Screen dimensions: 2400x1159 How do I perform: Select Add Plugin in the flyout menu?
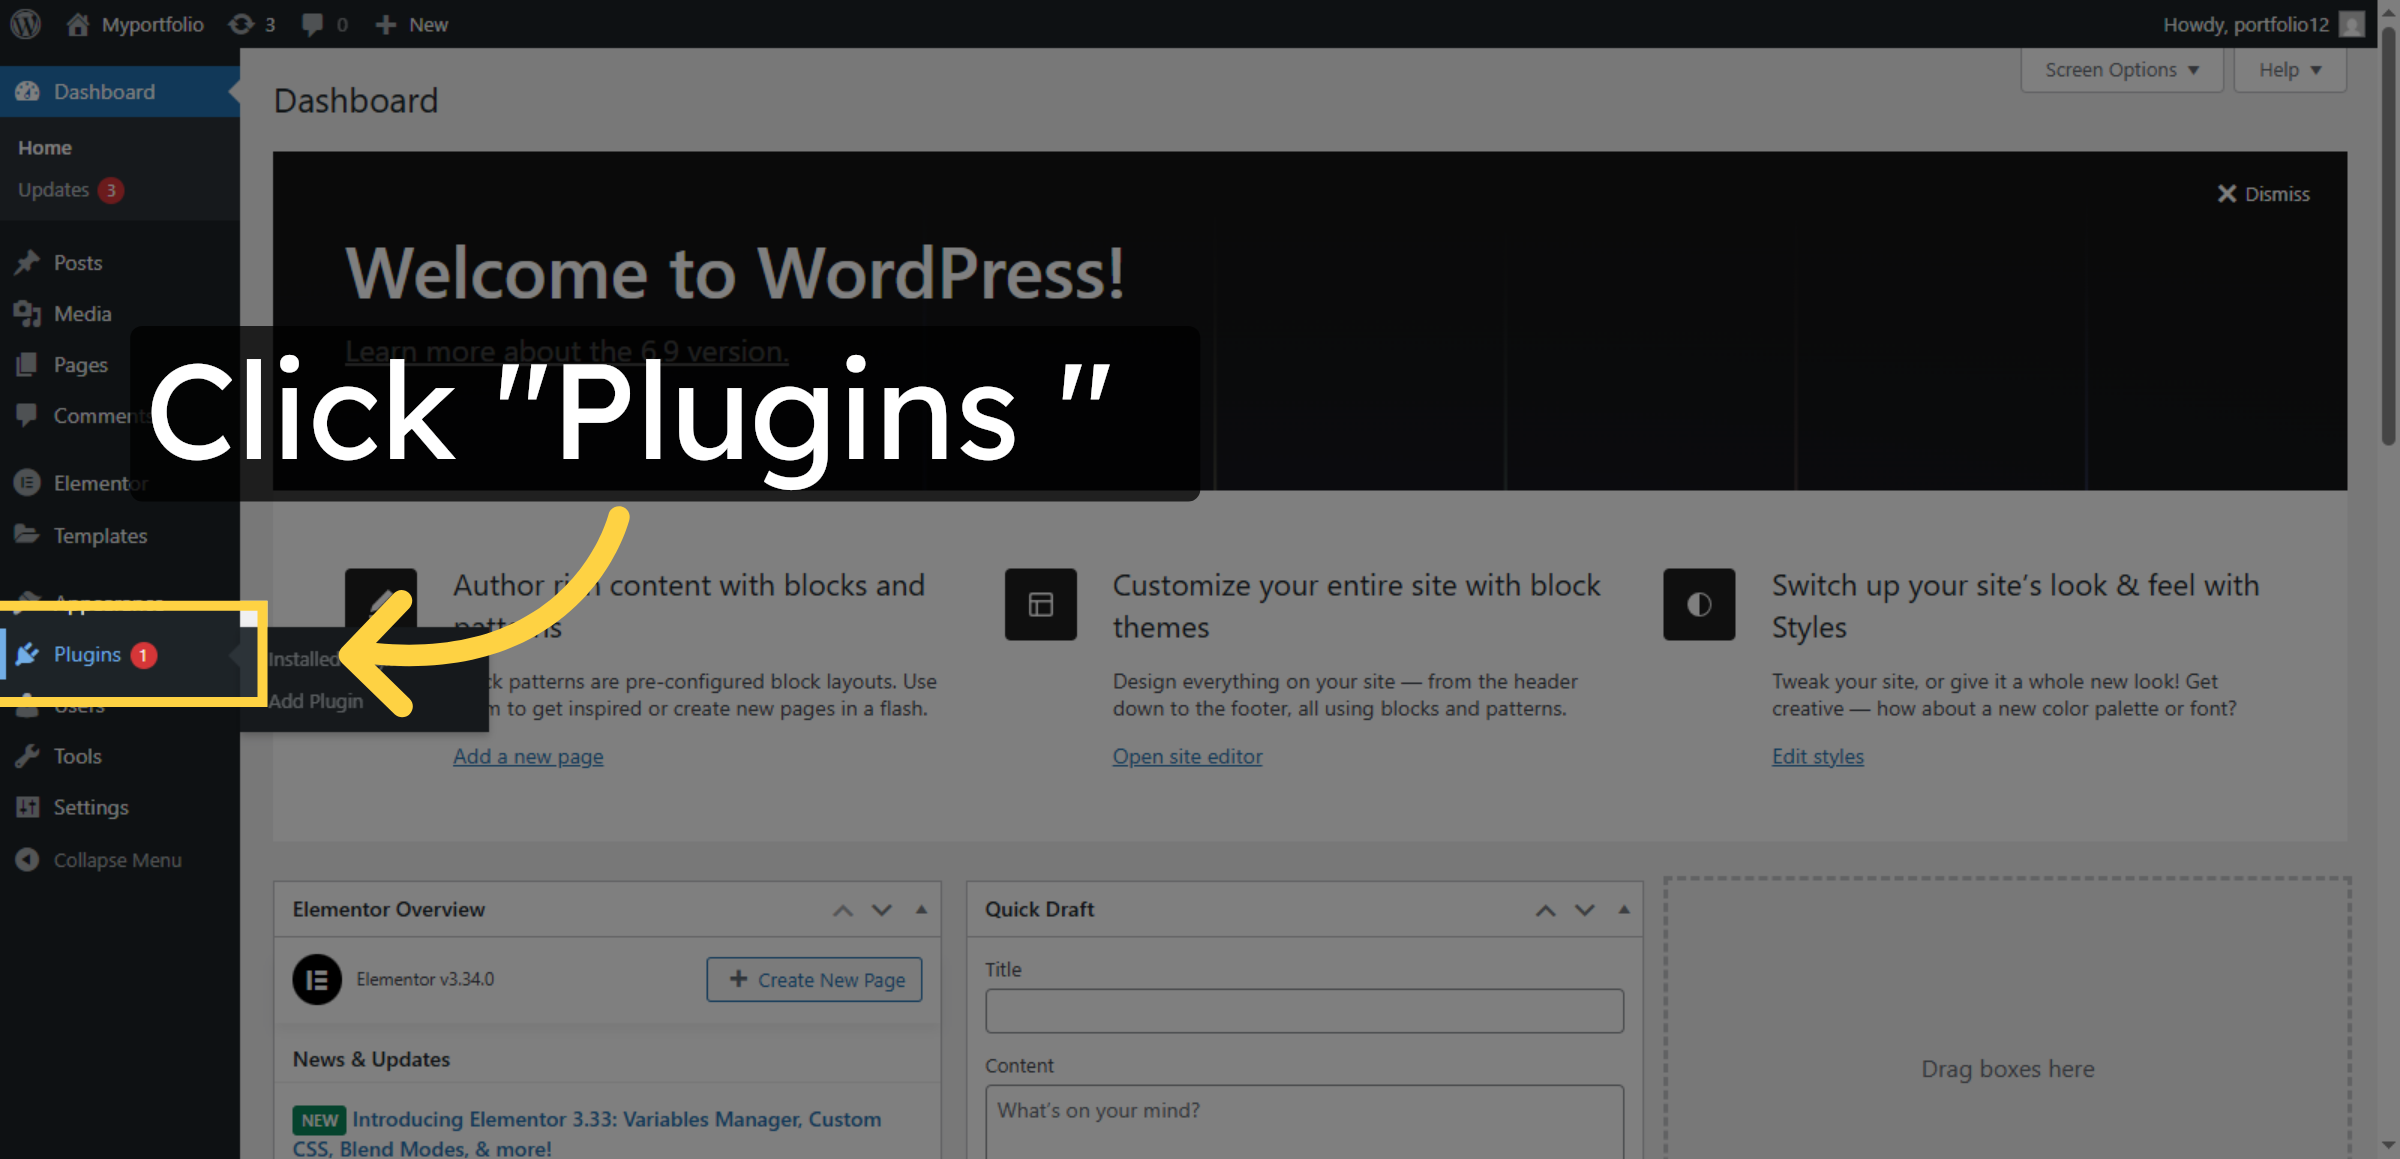tap(317, 701)
